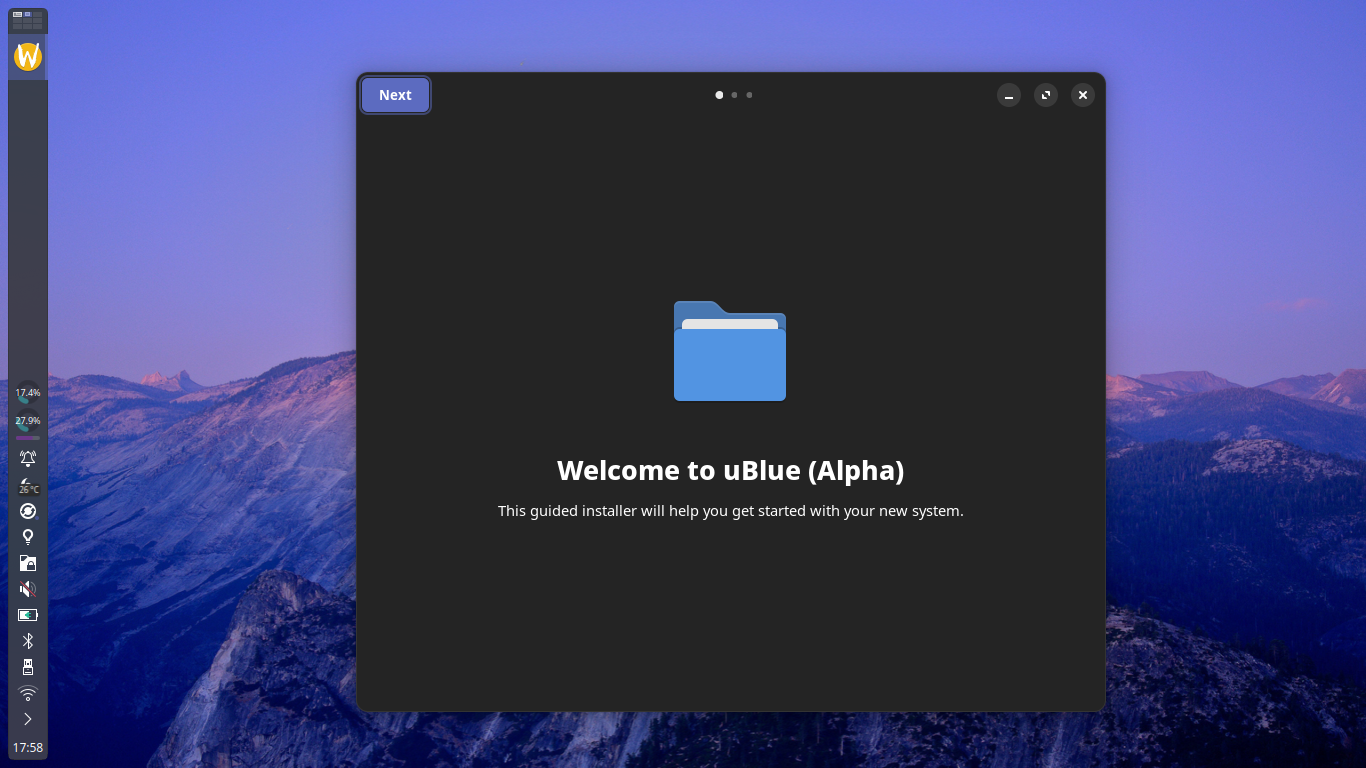1366x768 pixels.
Task: Click the blue folder icon in the installer
Action: point(730,351)
